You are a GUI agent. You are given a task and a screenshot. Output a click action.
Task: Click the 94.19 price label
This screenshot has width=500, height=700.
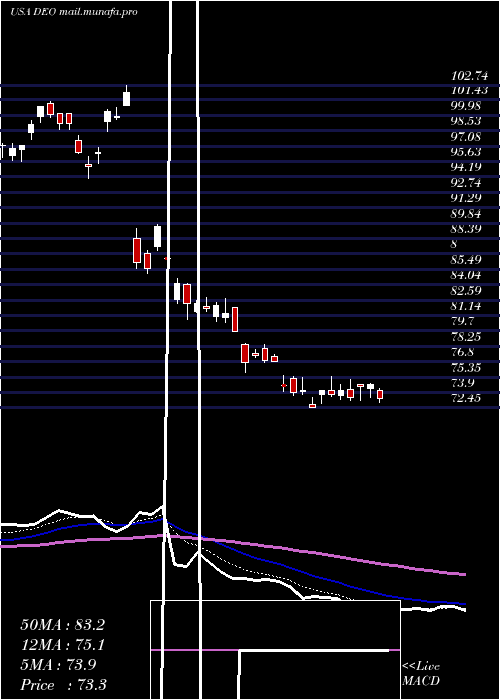click(466, 167)
